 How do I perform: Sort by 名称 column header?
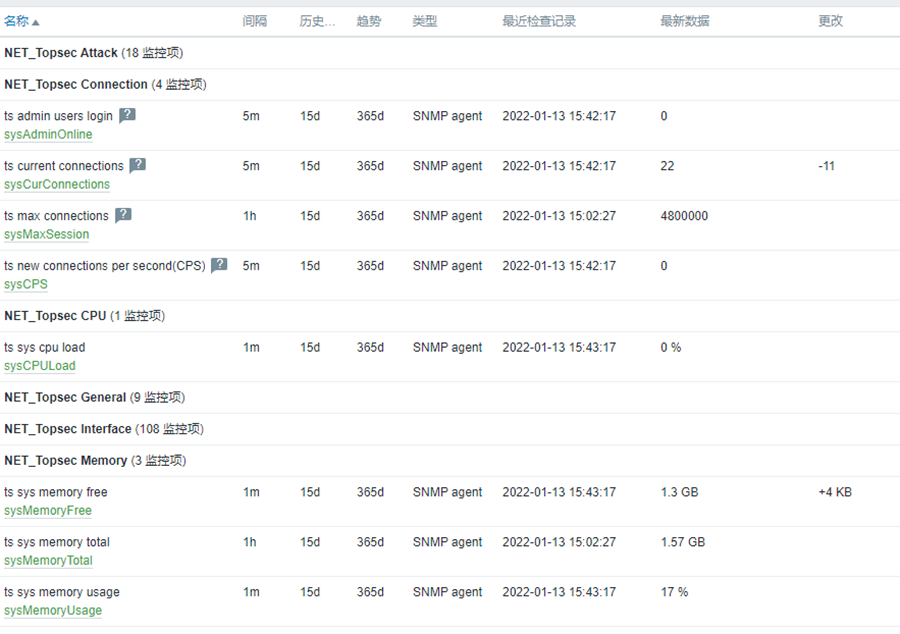[x=21, y=21]
